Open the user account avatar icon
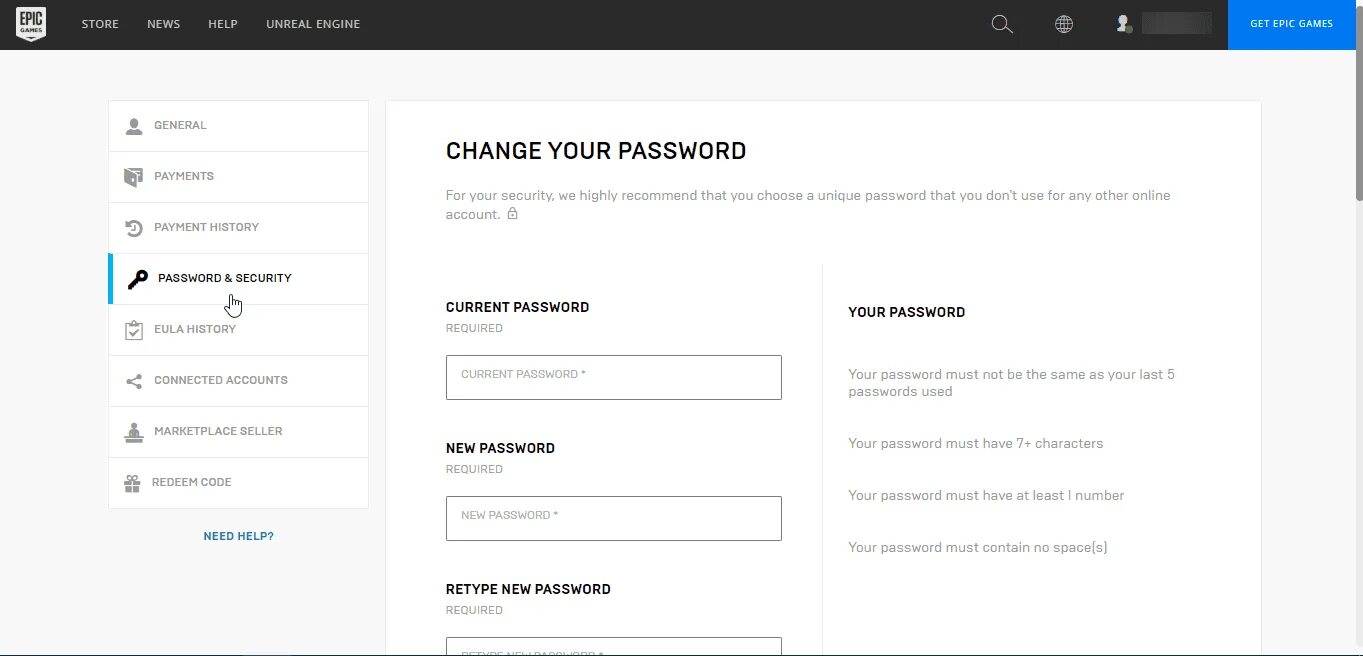The image size is (1363, 656). point(1124,24)
